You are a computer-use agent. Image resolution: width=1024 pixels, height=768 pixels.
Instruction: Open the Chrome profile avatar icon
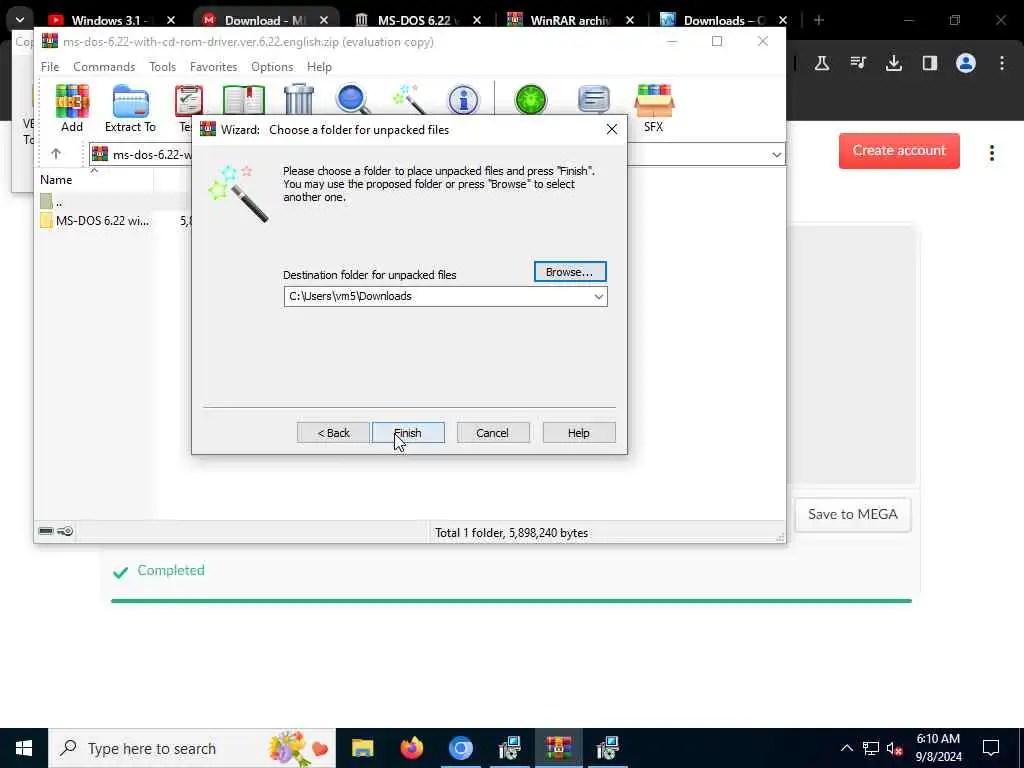coord(966,63)
